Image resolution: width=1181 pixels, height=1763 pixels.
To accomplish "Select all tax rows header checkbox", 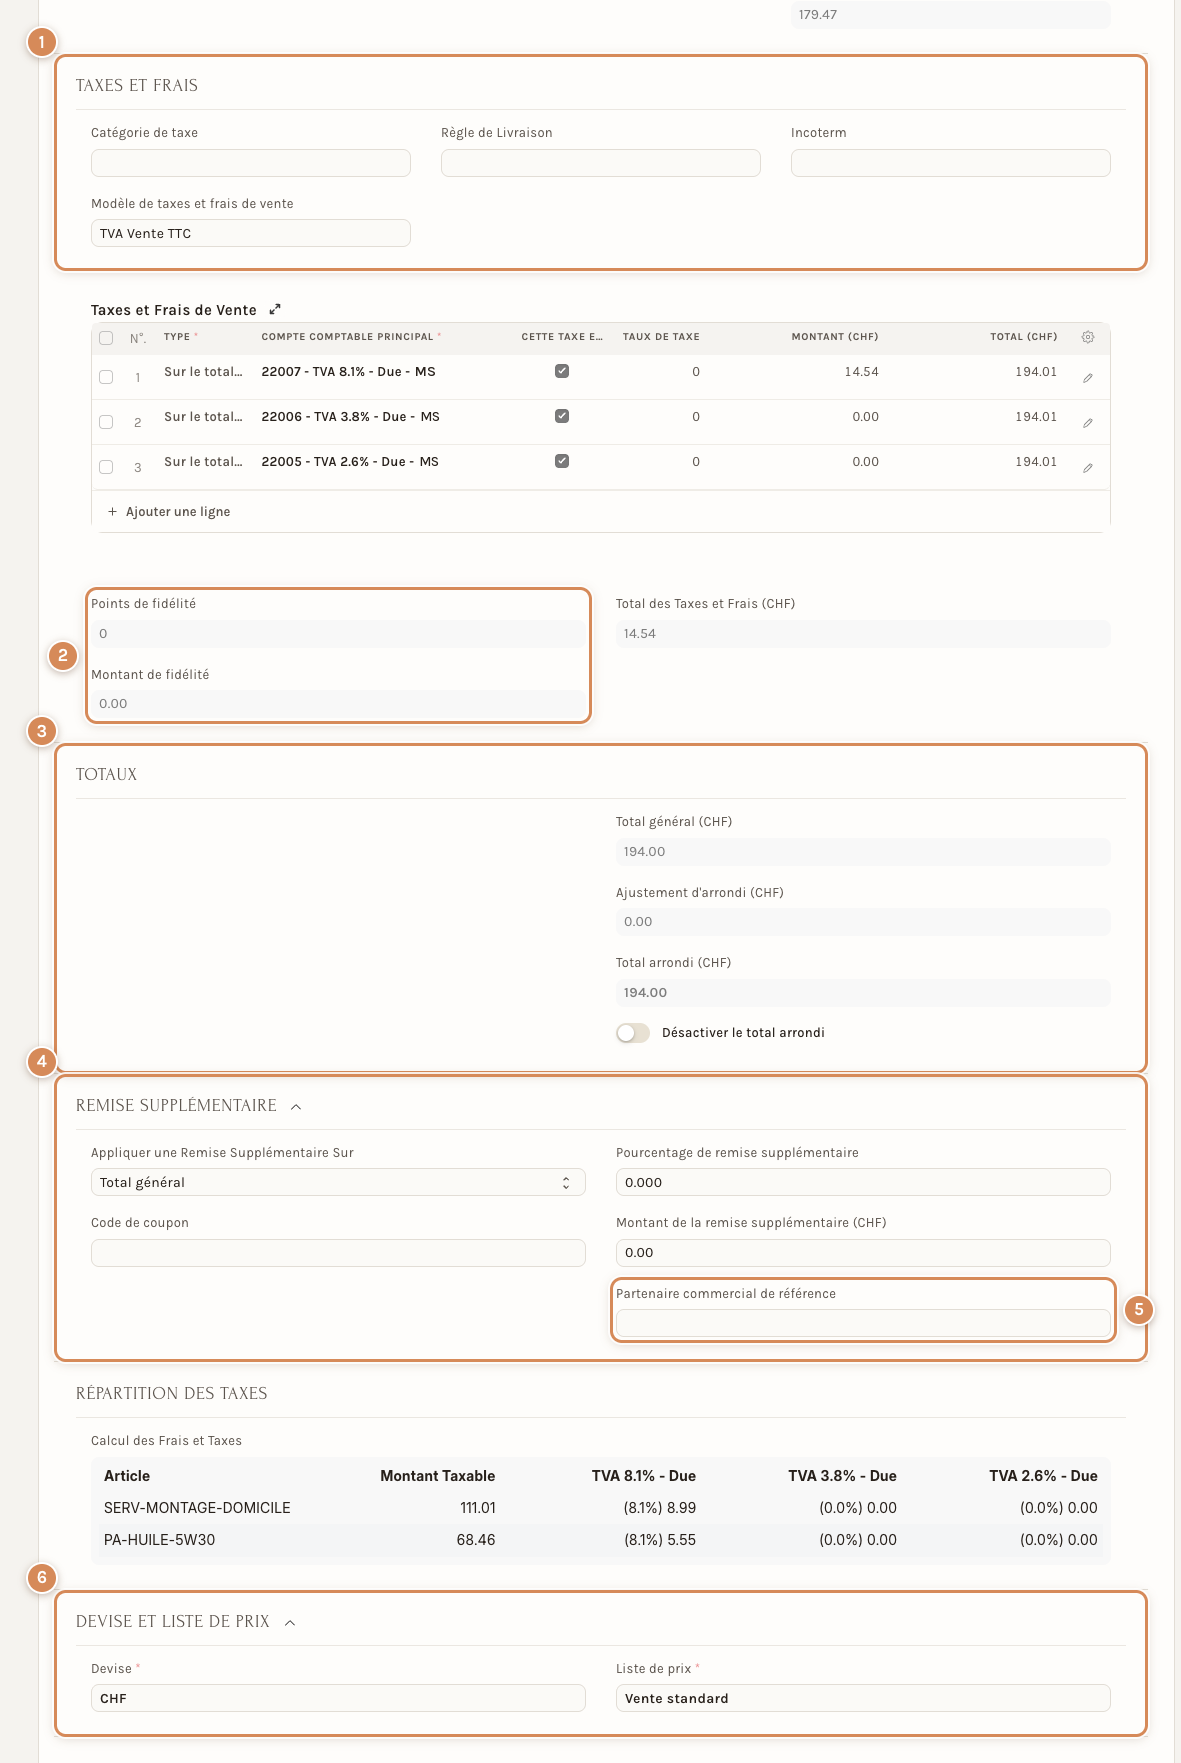I will (106, 338).
